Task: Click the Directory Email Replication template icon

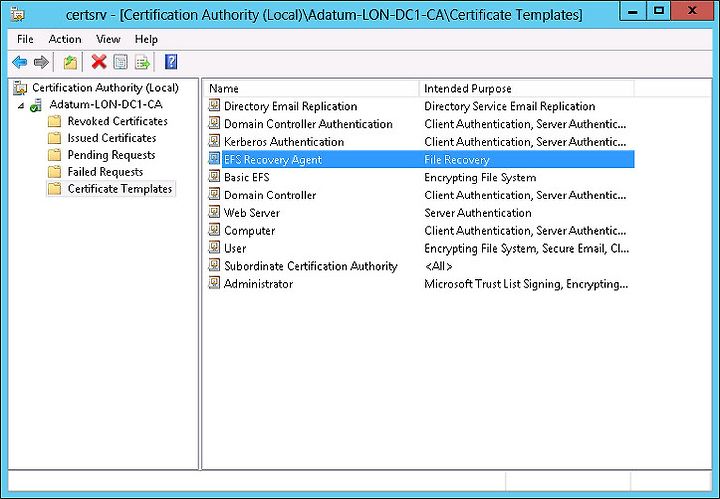Action: pos(214,106)
